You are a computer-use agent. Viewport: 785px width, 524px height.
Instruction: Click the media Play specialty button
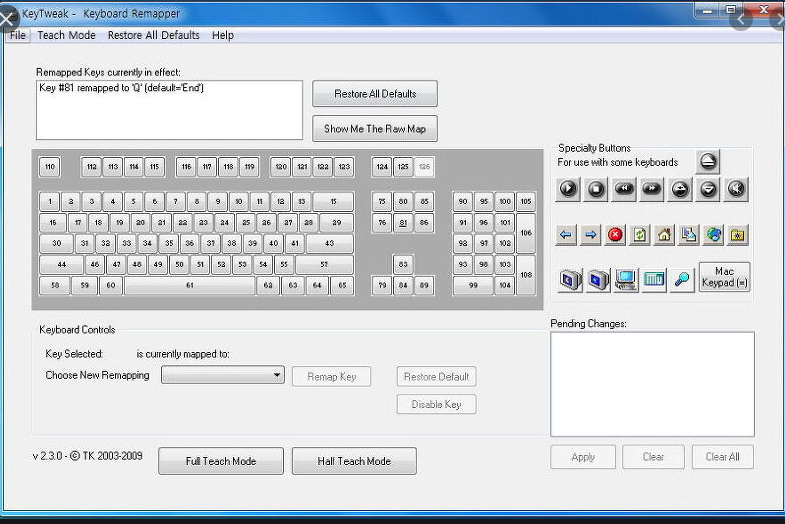[x=568, y=189]
